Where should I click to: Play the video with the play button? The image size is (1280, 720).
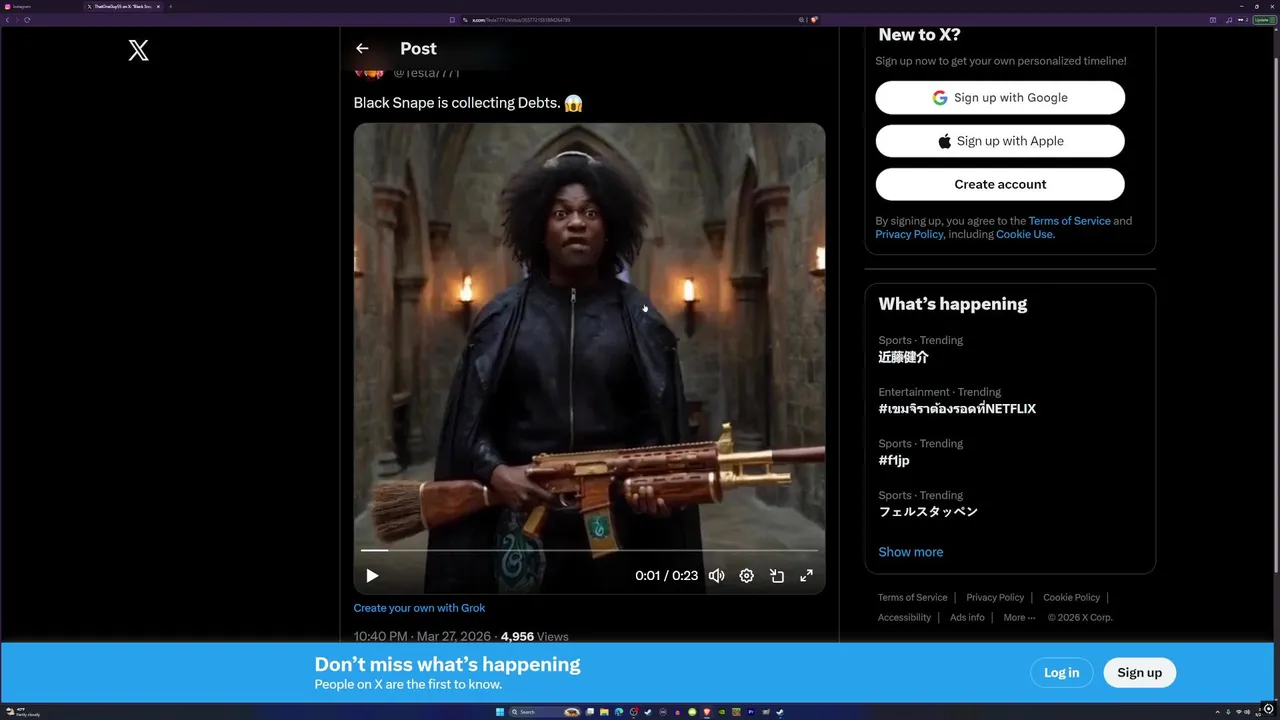tap(372, 575)
